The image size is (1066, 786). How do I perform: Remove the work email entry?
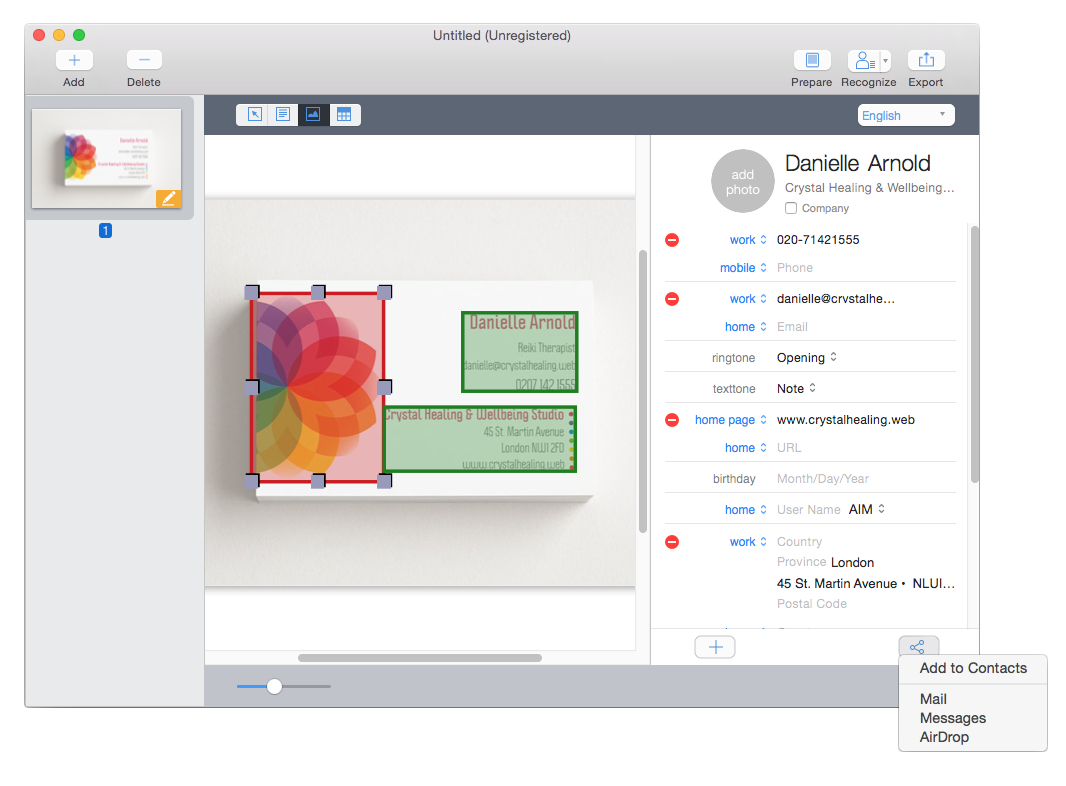tap(672, 299)
